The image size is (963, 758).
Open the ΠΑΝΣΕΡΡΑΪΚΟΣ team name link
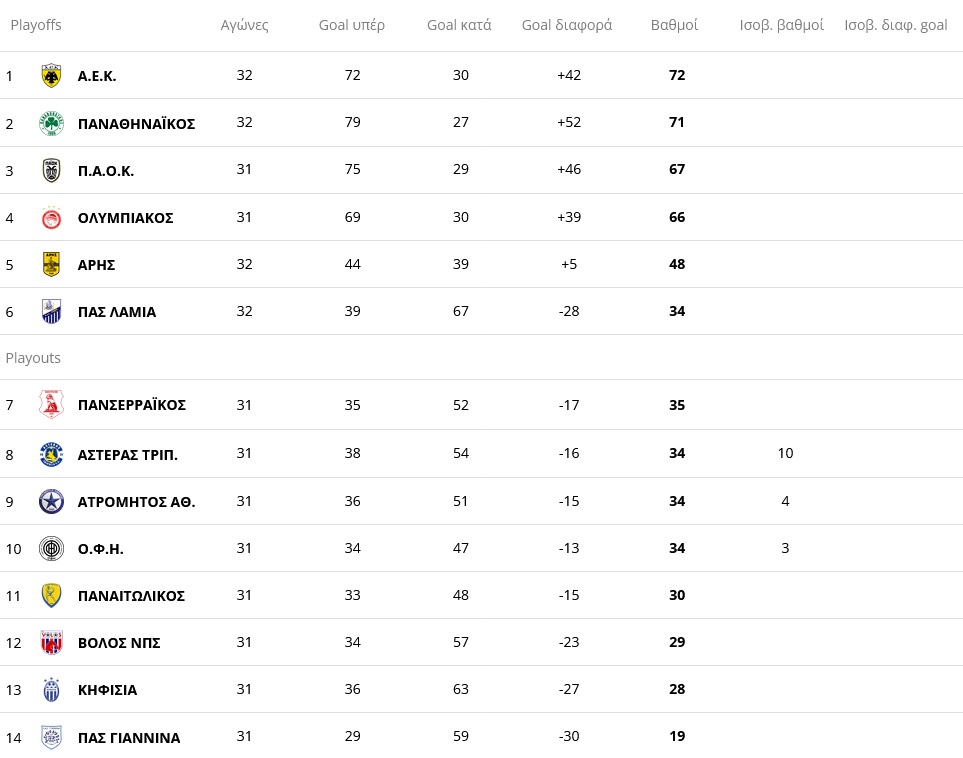point(132,405)
